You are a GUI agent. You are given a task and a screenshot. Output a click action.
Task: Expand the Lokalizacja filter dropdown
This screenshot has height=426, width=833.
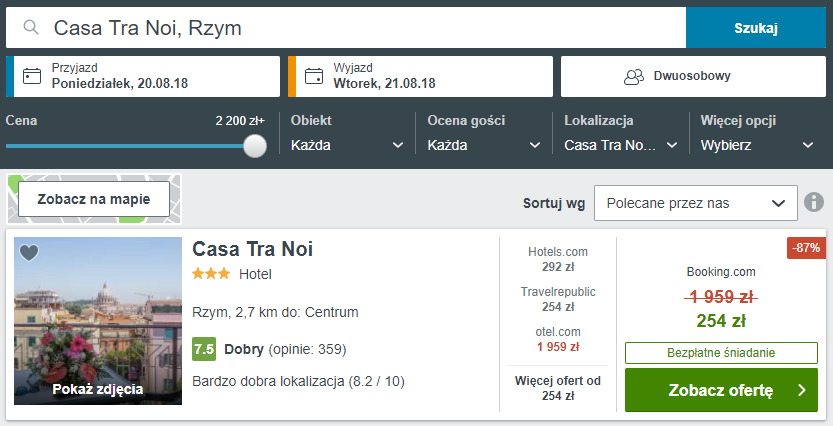click(620, 145)
